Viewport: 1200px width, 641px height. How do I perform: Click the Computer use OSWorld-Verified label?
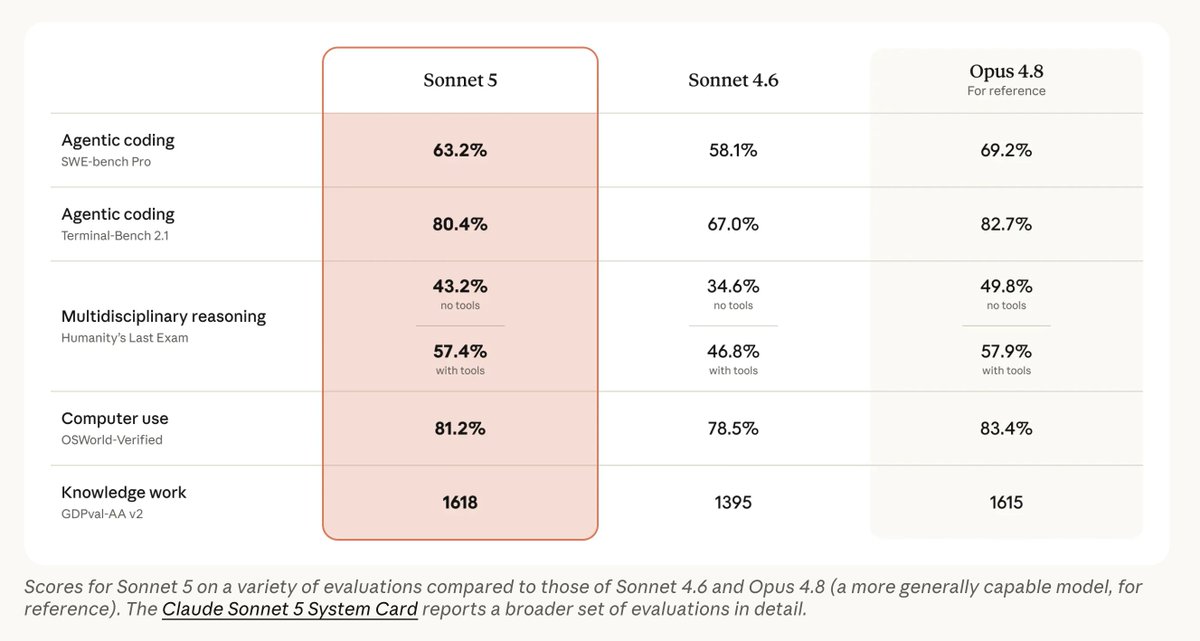tap(115, 428)
